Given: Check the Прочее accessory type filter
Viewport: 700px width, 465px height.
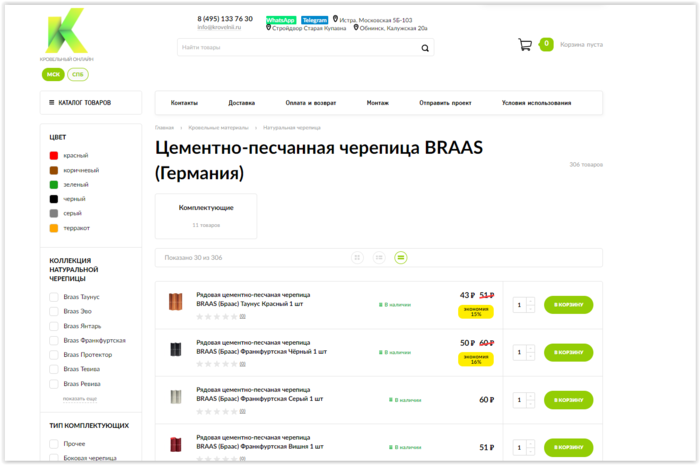Looking at the screenshot, I should pos(54,444).
